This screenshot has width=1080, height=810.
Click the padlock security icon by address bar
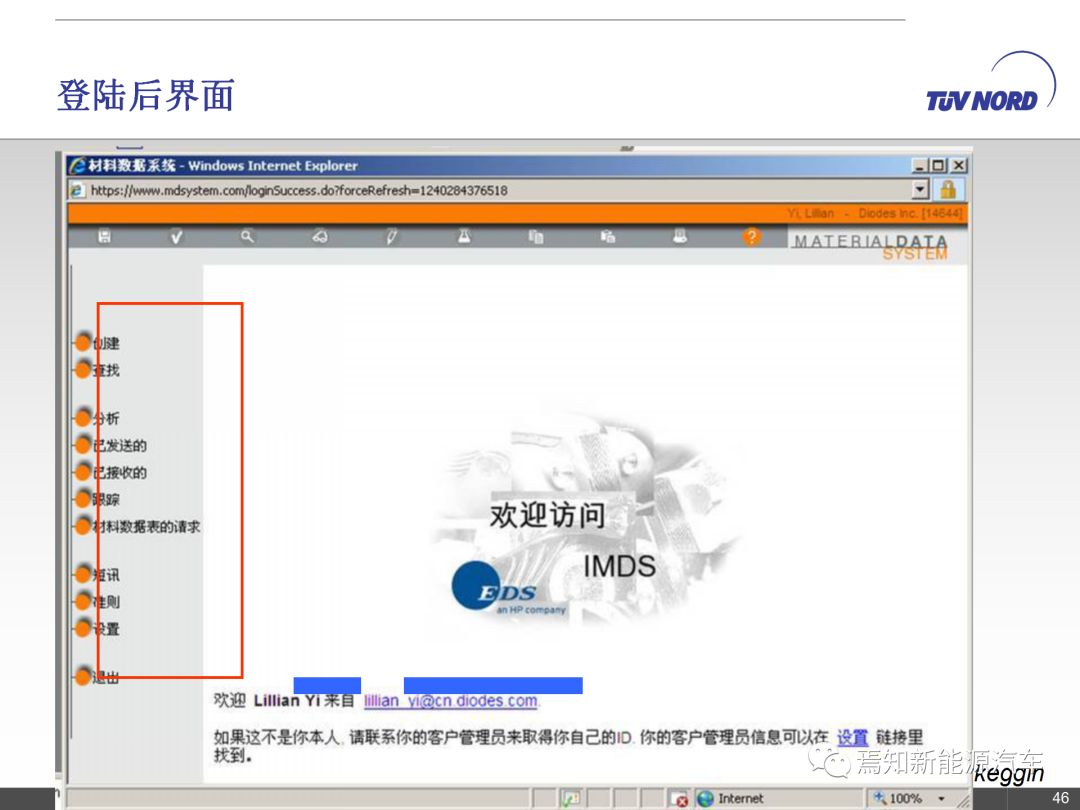click(947, 189)
